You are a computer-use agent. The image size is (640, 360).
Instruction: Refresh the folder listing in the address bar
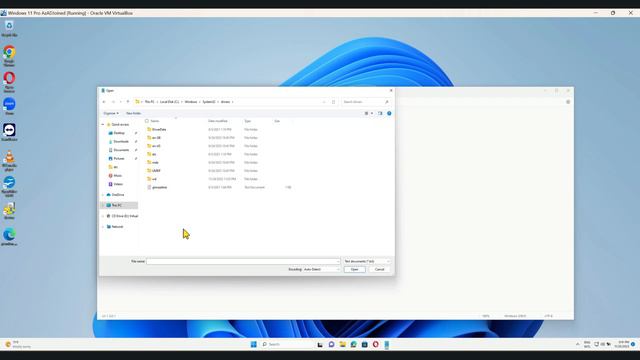click(x=333, y=102)
